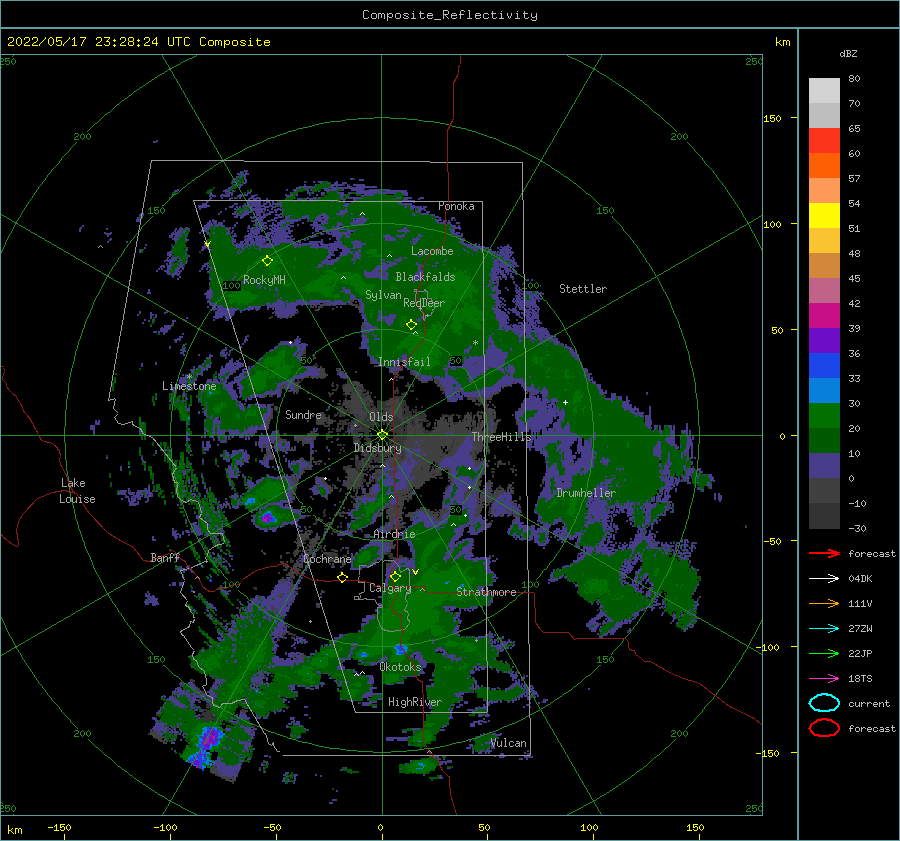900x841 pixels.
Task: Click the cyan current ellipse legend icon
Action: pyautogui.click(x=824, y=703)
